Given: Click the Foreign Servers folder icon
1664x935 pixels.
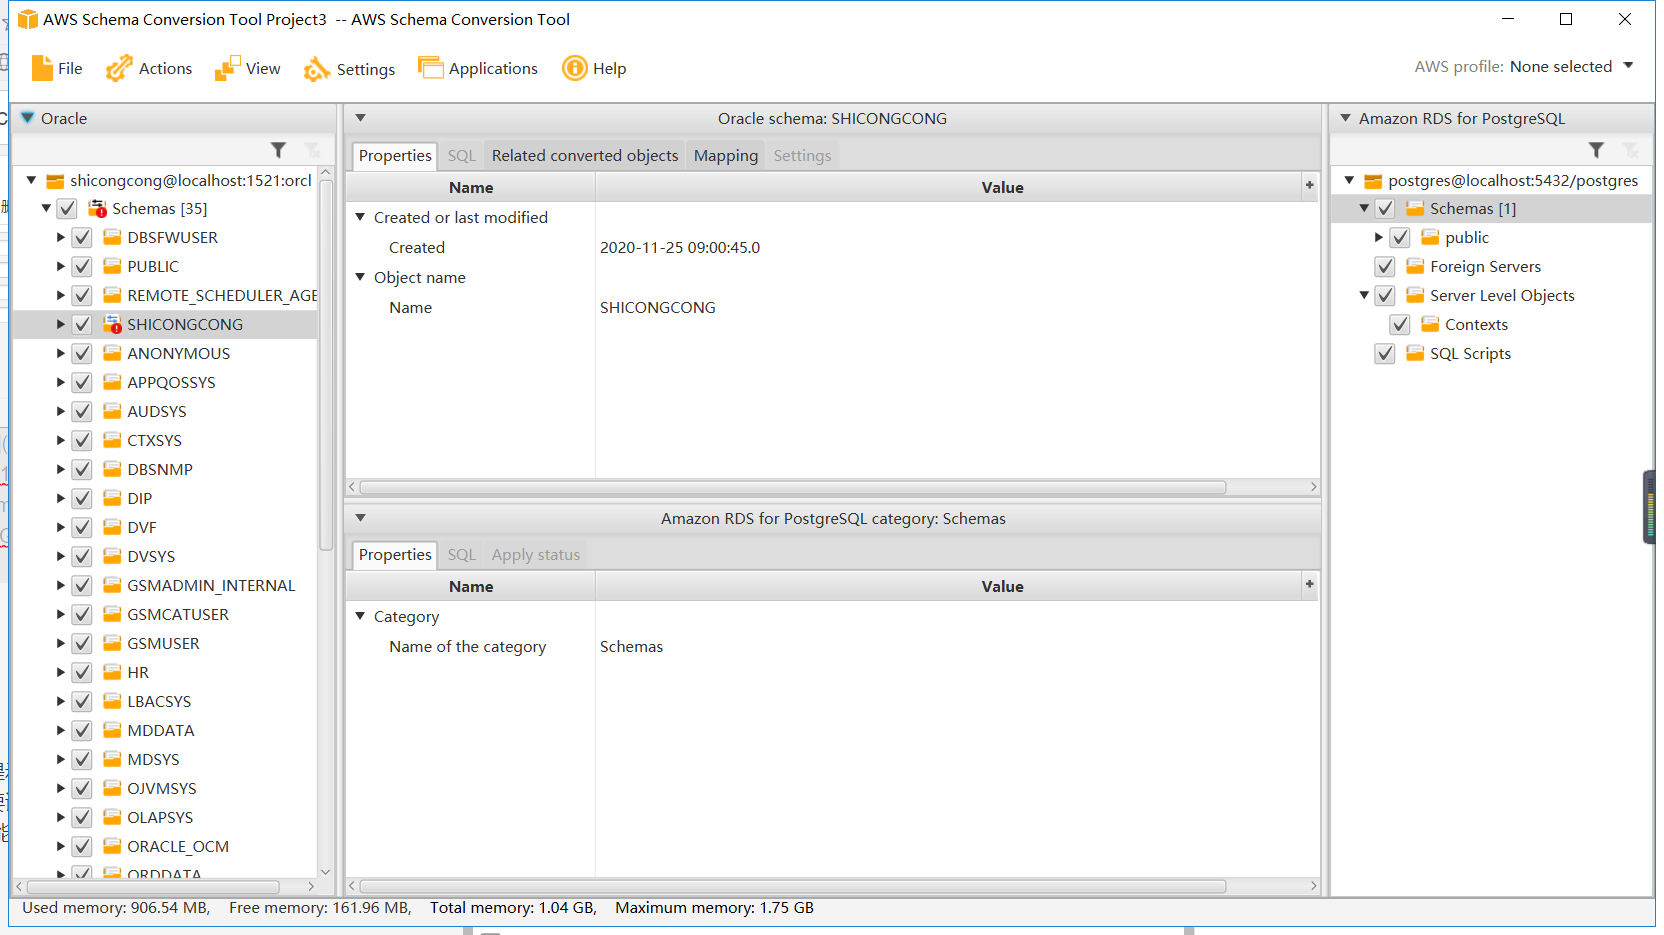Looking at the screenshot, I should point(1415,267).
